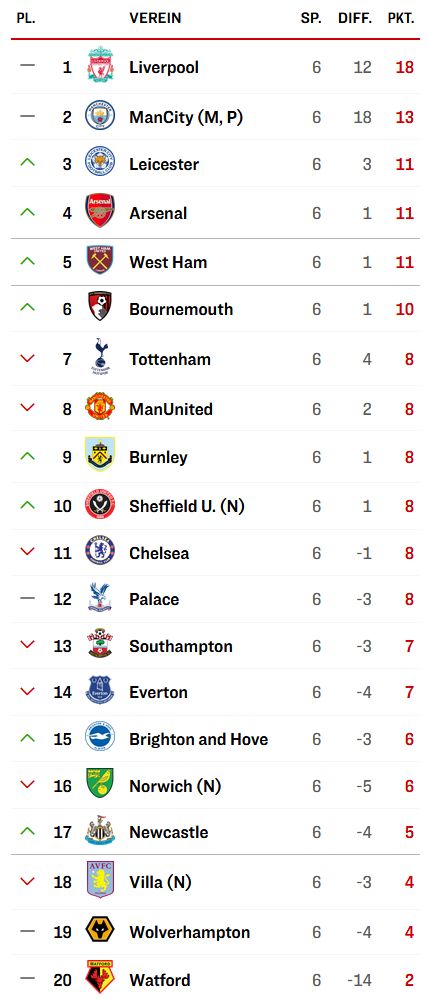Click the Tottenham cockerel crest
The image size is (428, 1001).
click(100, 356)
